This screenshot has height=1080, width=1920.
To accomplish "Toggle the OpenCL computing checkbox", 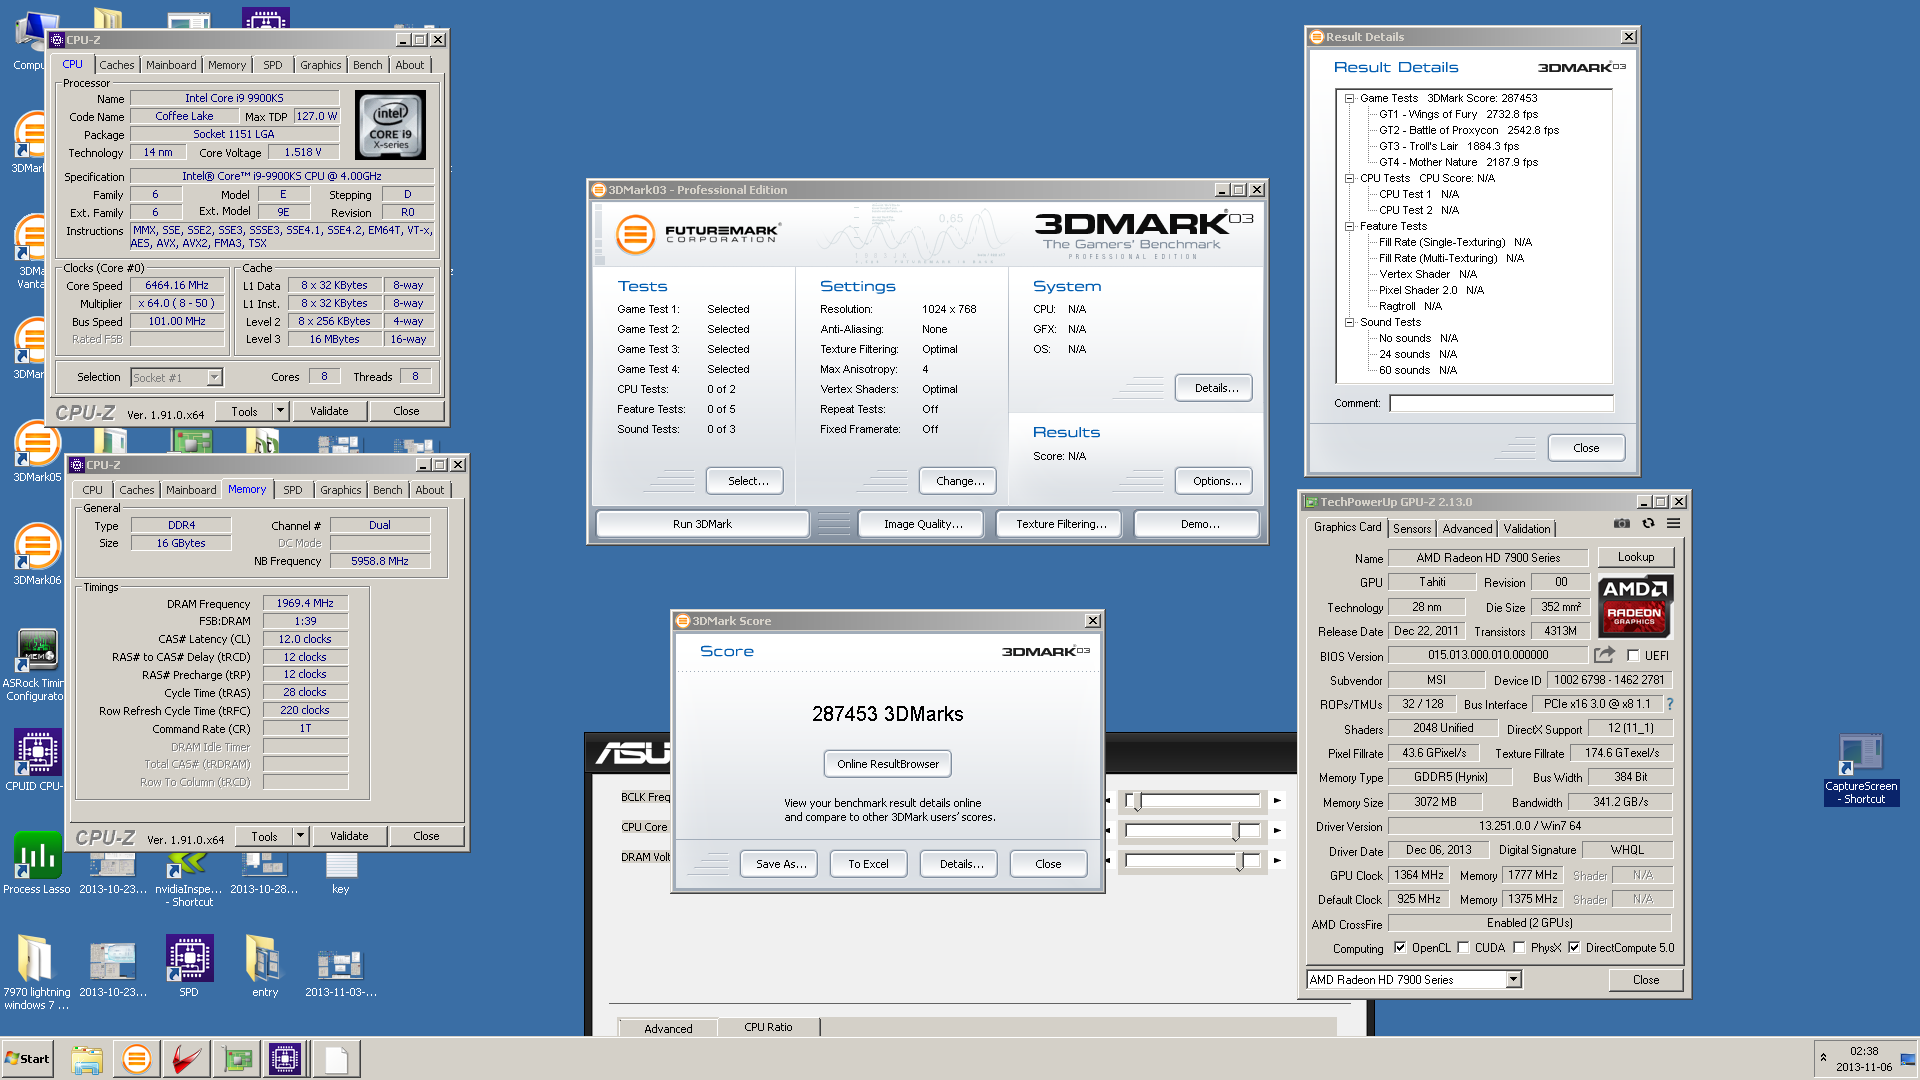I will (1400, 948).
